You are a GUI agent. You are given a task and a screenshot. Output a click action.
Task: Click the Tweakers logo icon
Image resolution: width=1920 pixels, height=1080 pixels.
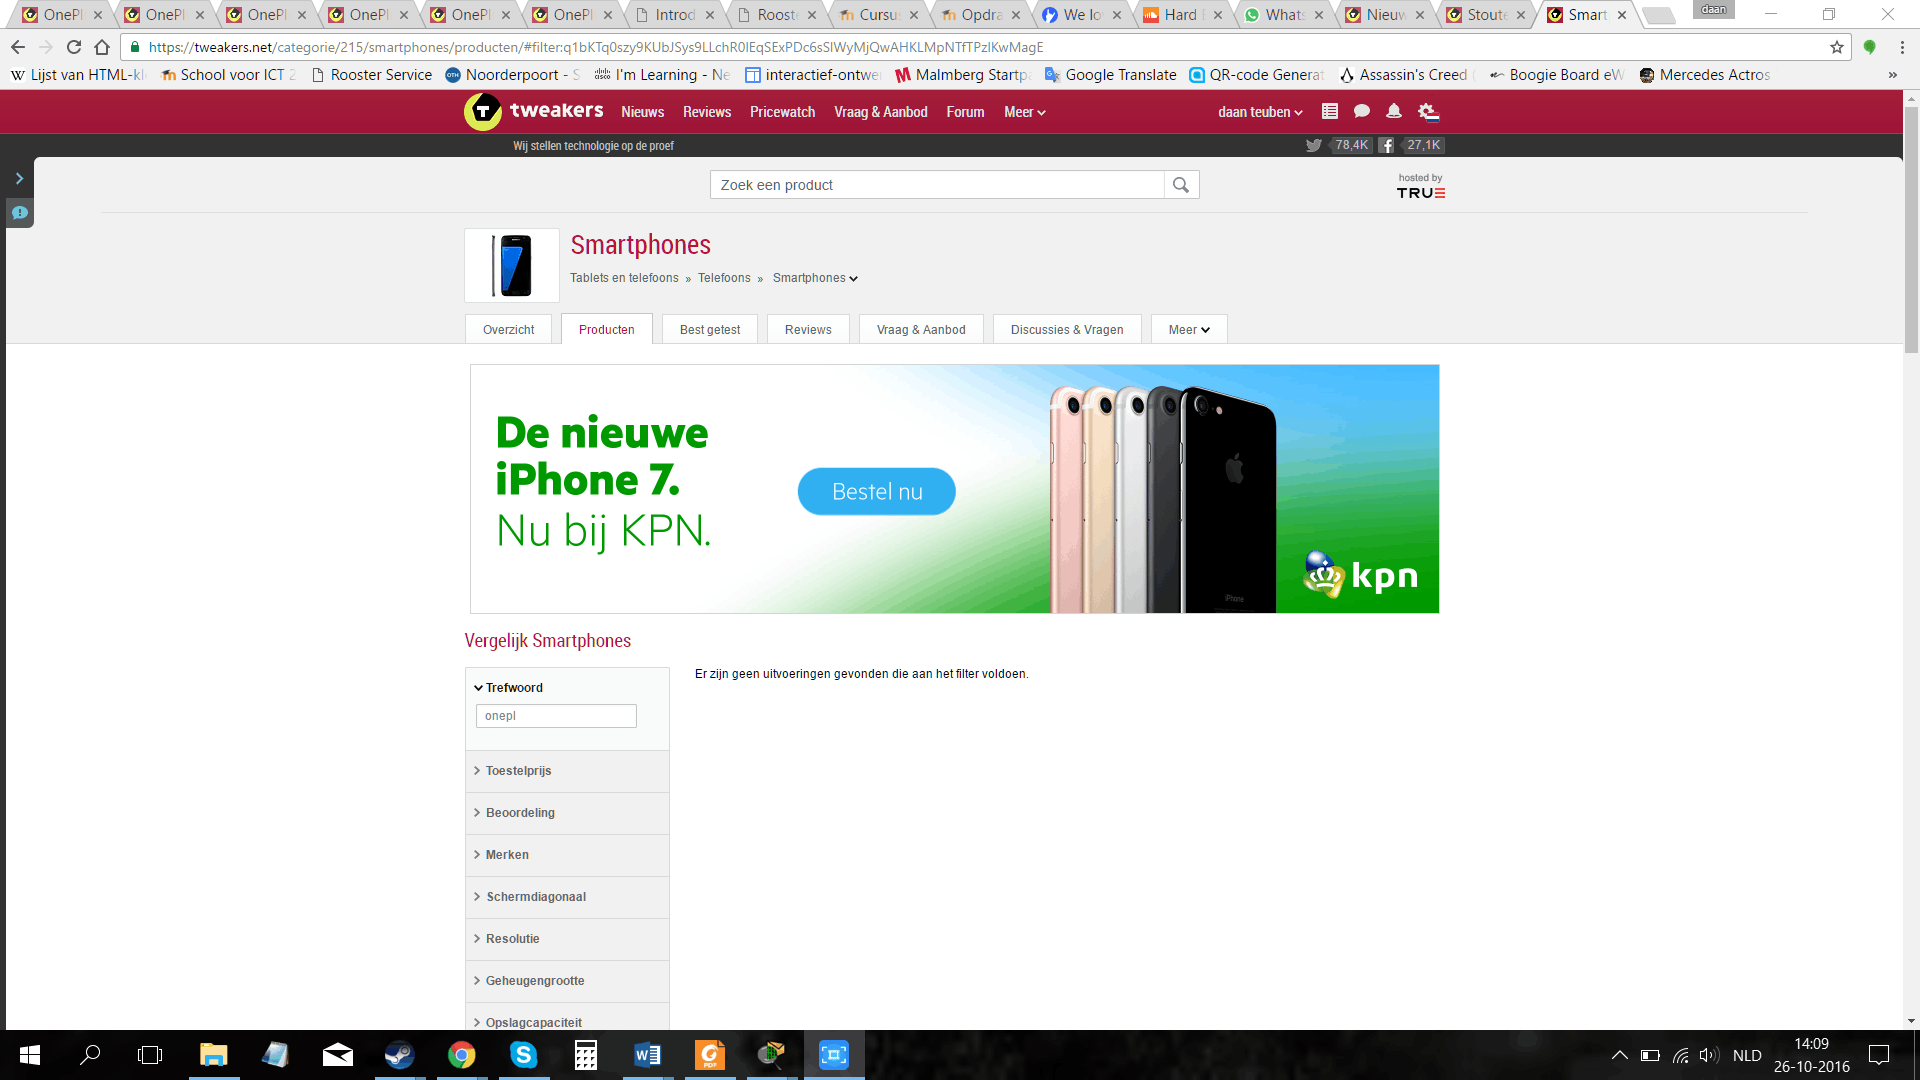coord(483,112)
